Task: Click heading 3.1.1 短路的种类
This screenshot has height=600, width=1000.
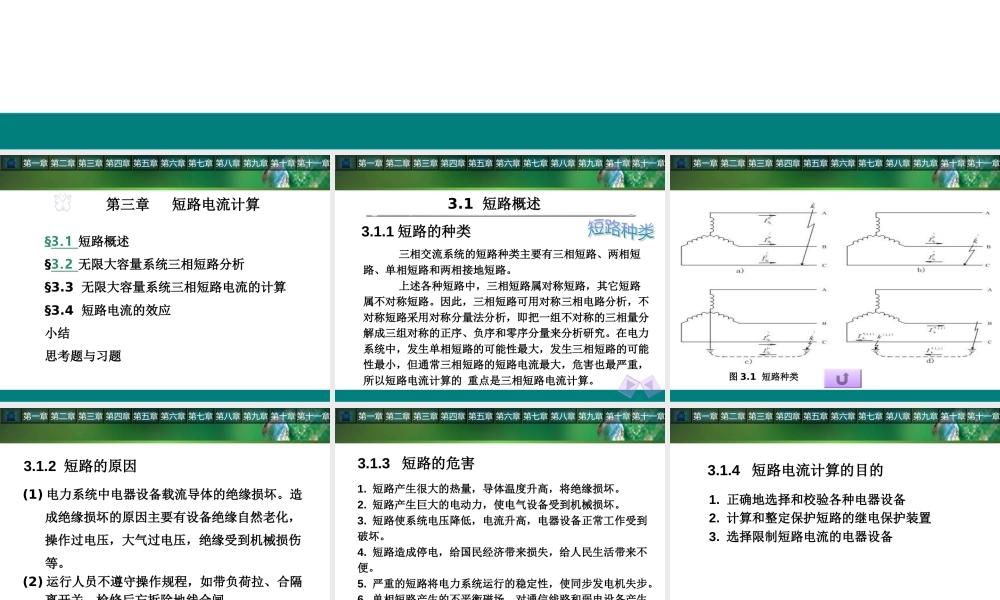Action: click(x=416, y=231)
